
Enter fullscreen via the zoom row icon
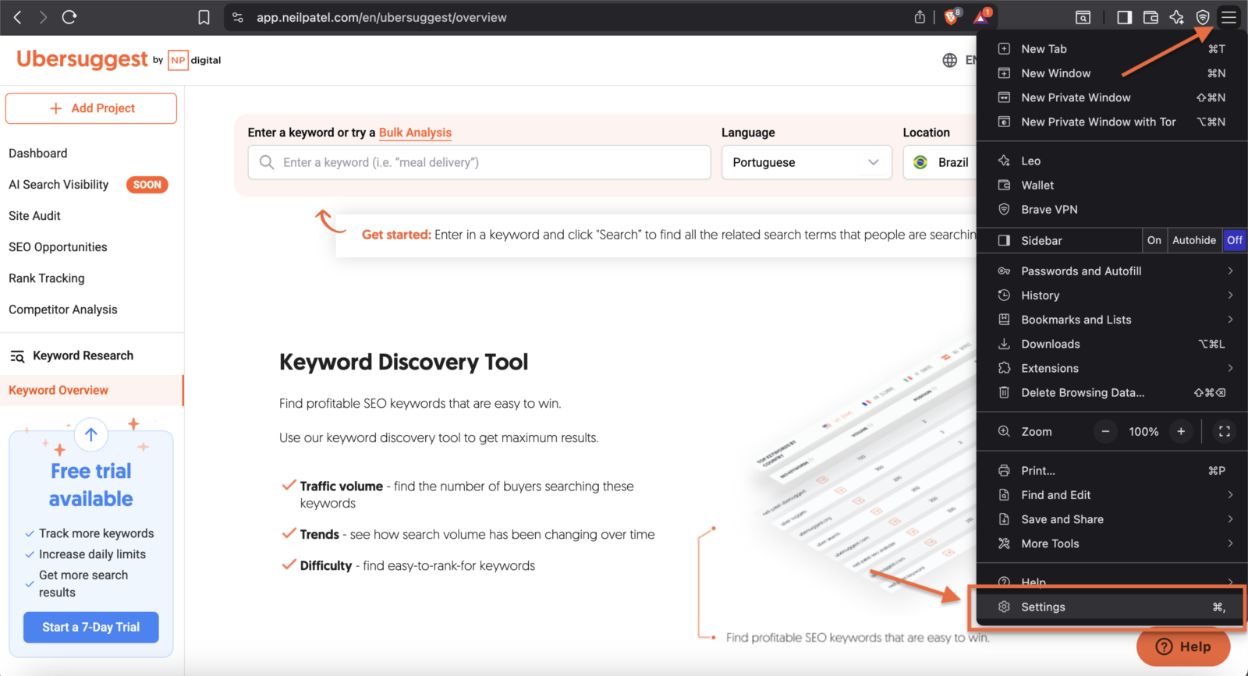point(1224,432)
